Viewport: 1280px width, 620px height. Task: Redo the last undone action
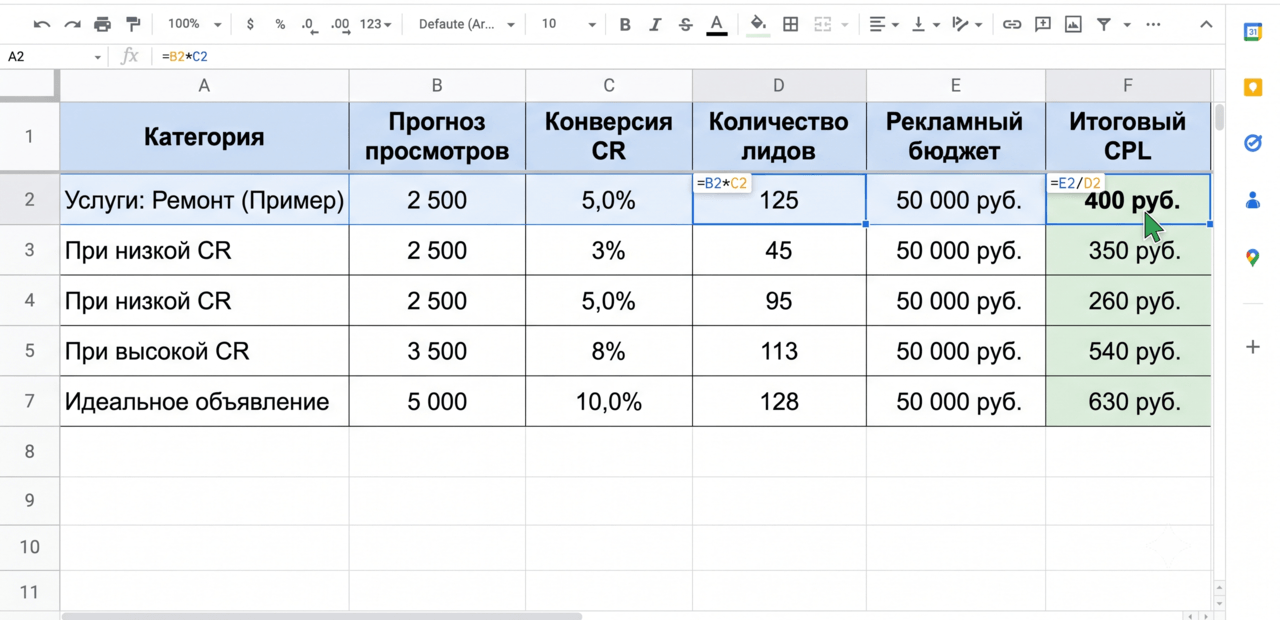point(72,24)
